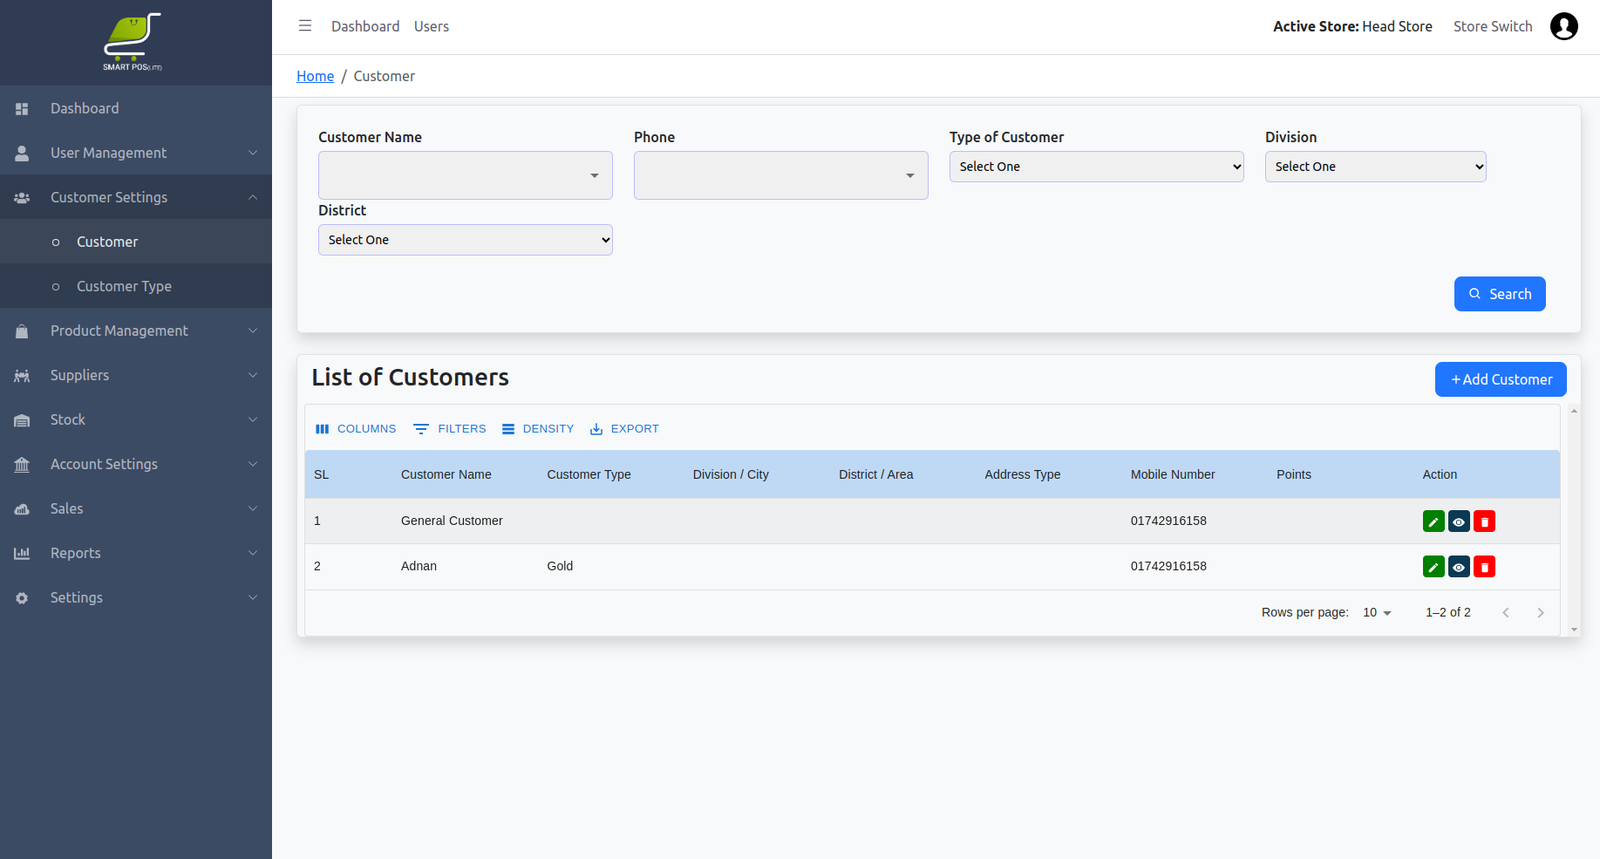1600x859 pixels.
Task: Delete Adnan with red trash icon
Action: click(x=1484, y=567)
